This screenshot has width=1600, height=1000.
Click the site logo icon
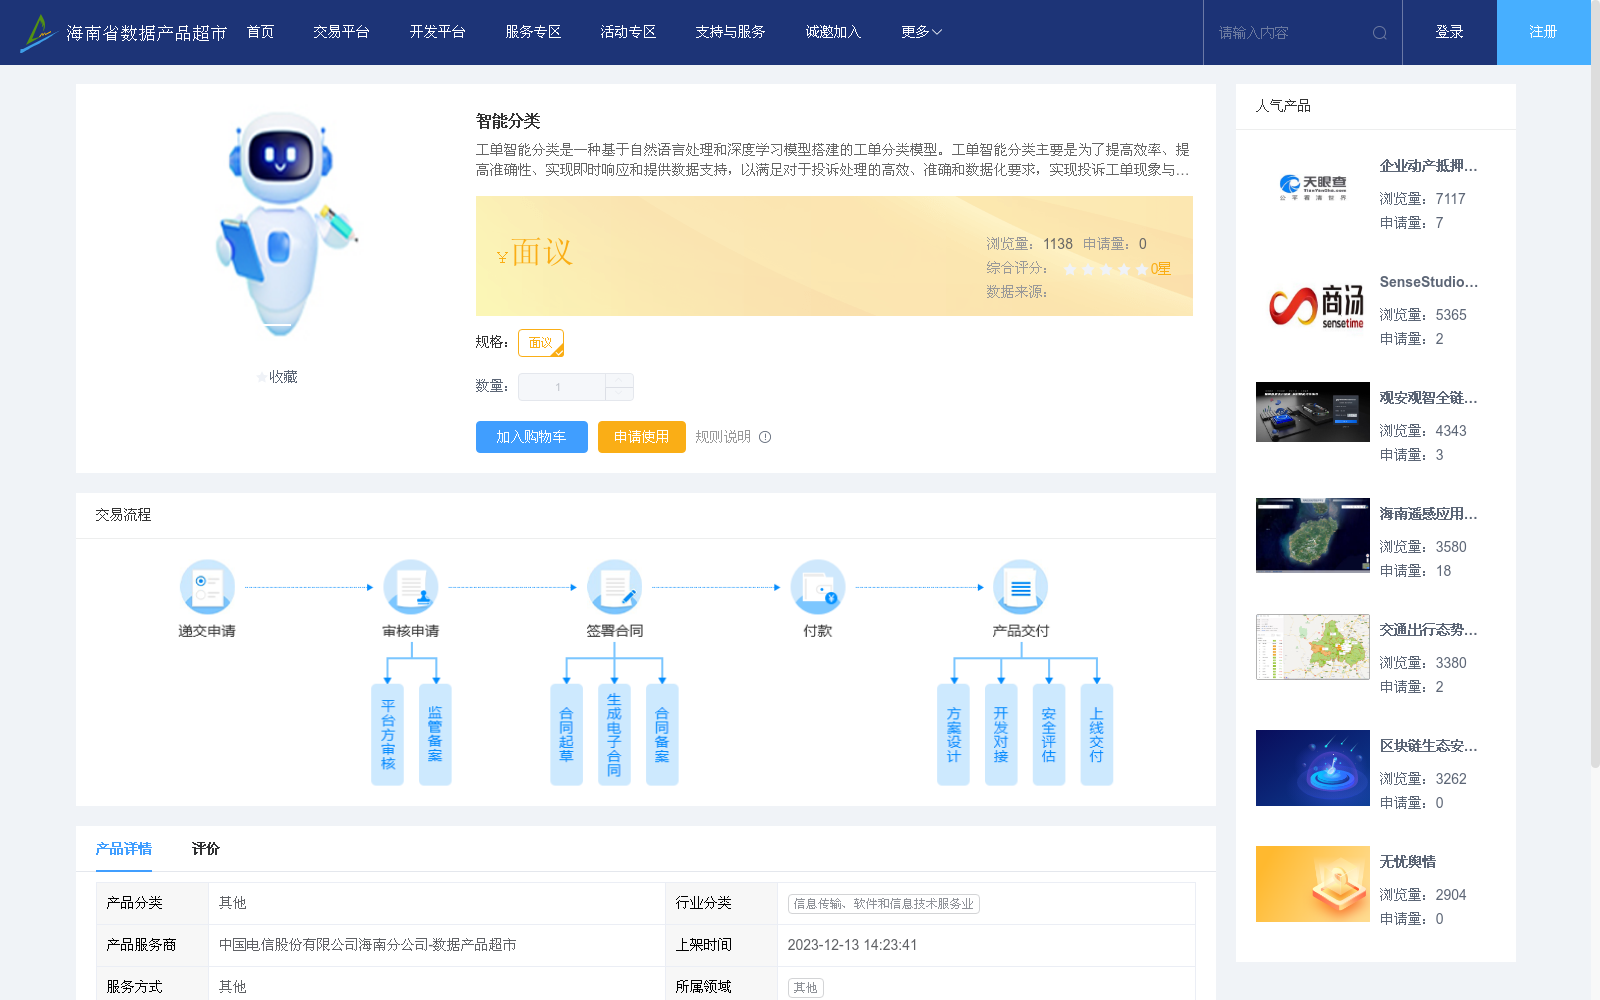coord(38,33)
